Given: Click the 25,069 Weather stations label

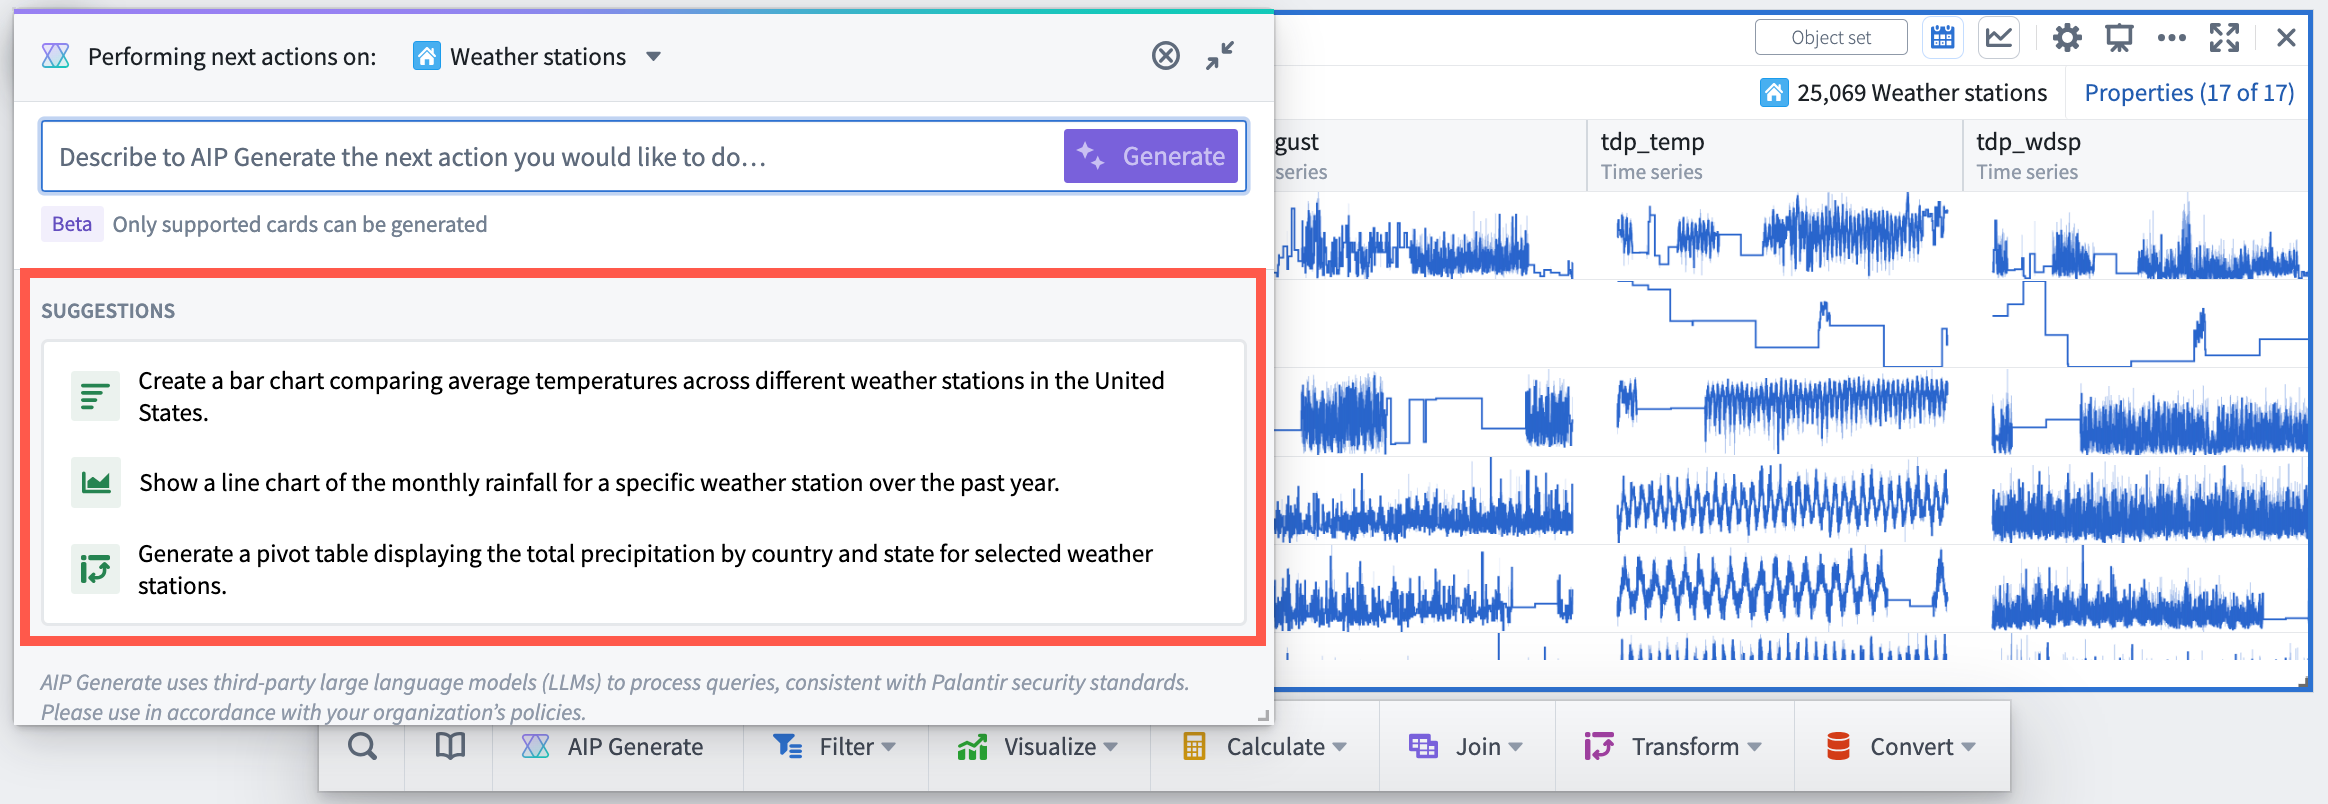Looking at the screenshot, I should (1921, 93).
